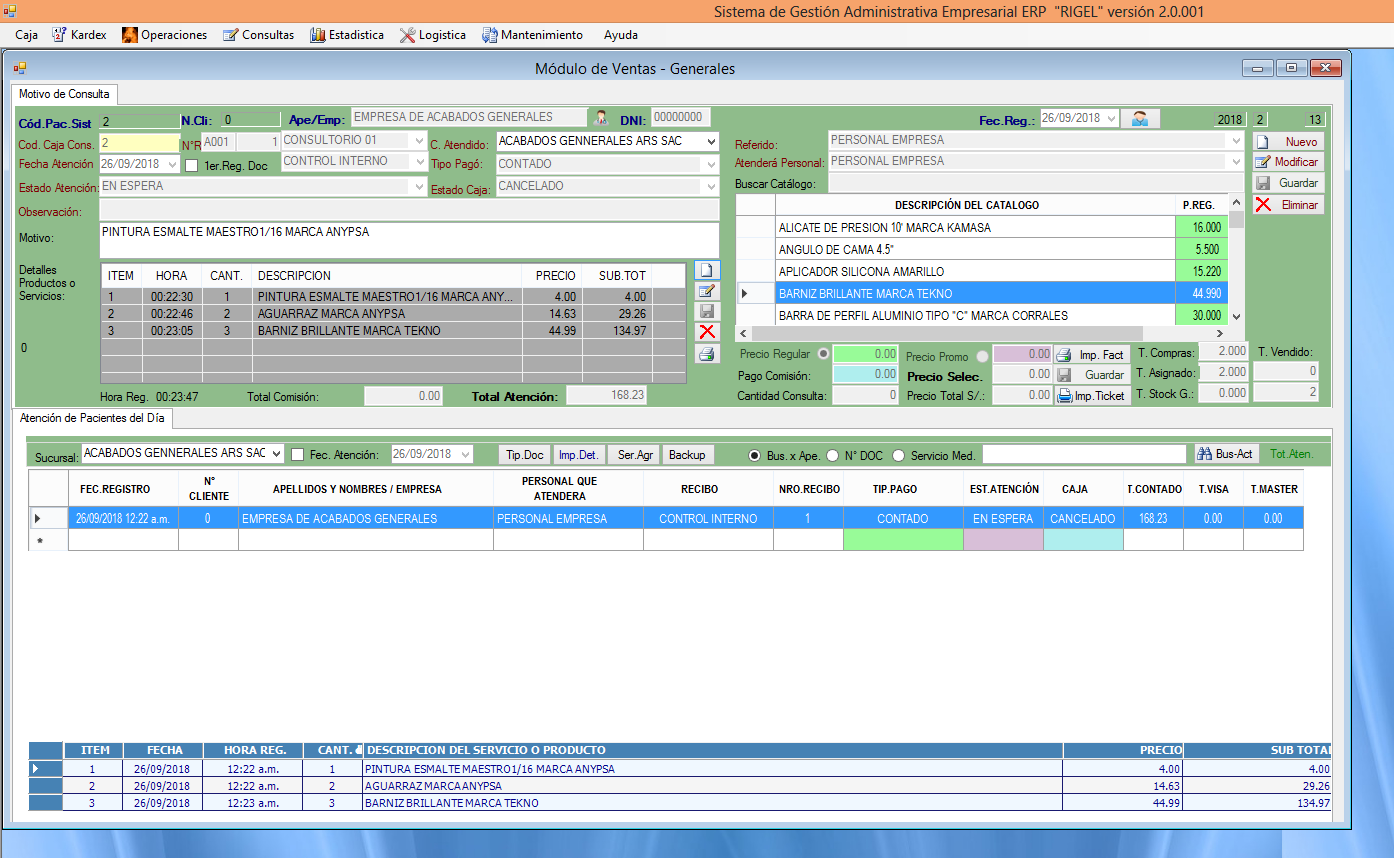Screen dimensions: 1394x858
Task: Open the CONTROL INTERNO dropdown
Action: click(419, 161)
